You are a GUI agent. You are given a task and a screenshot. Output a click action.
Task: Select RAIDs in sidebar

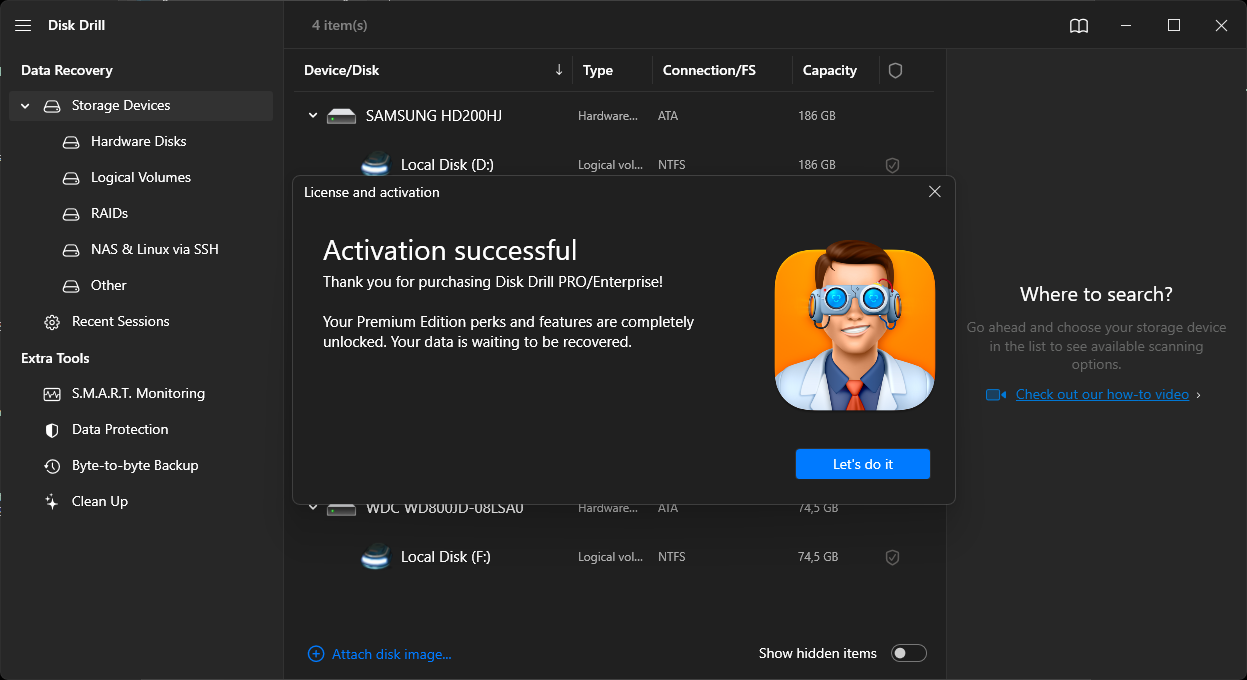click(x=109, y=214)
